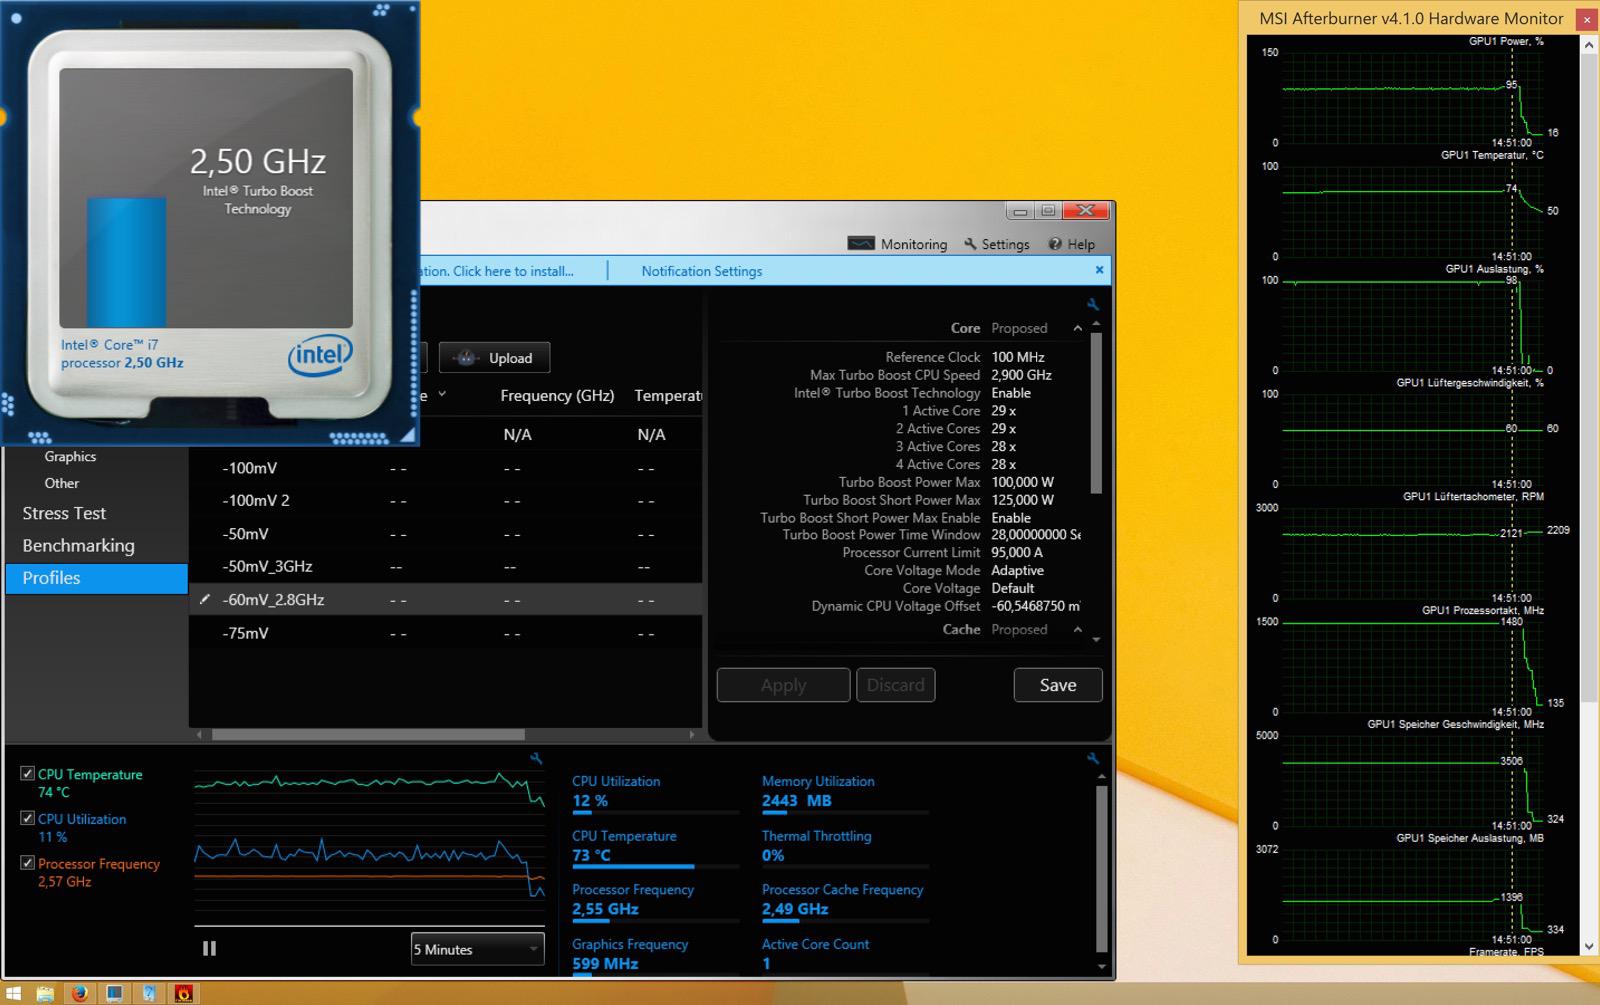The image size is (1600, 1005).
Task: Toggle CPU Utilization graph checkbox
Action: [x=28, y=817]
